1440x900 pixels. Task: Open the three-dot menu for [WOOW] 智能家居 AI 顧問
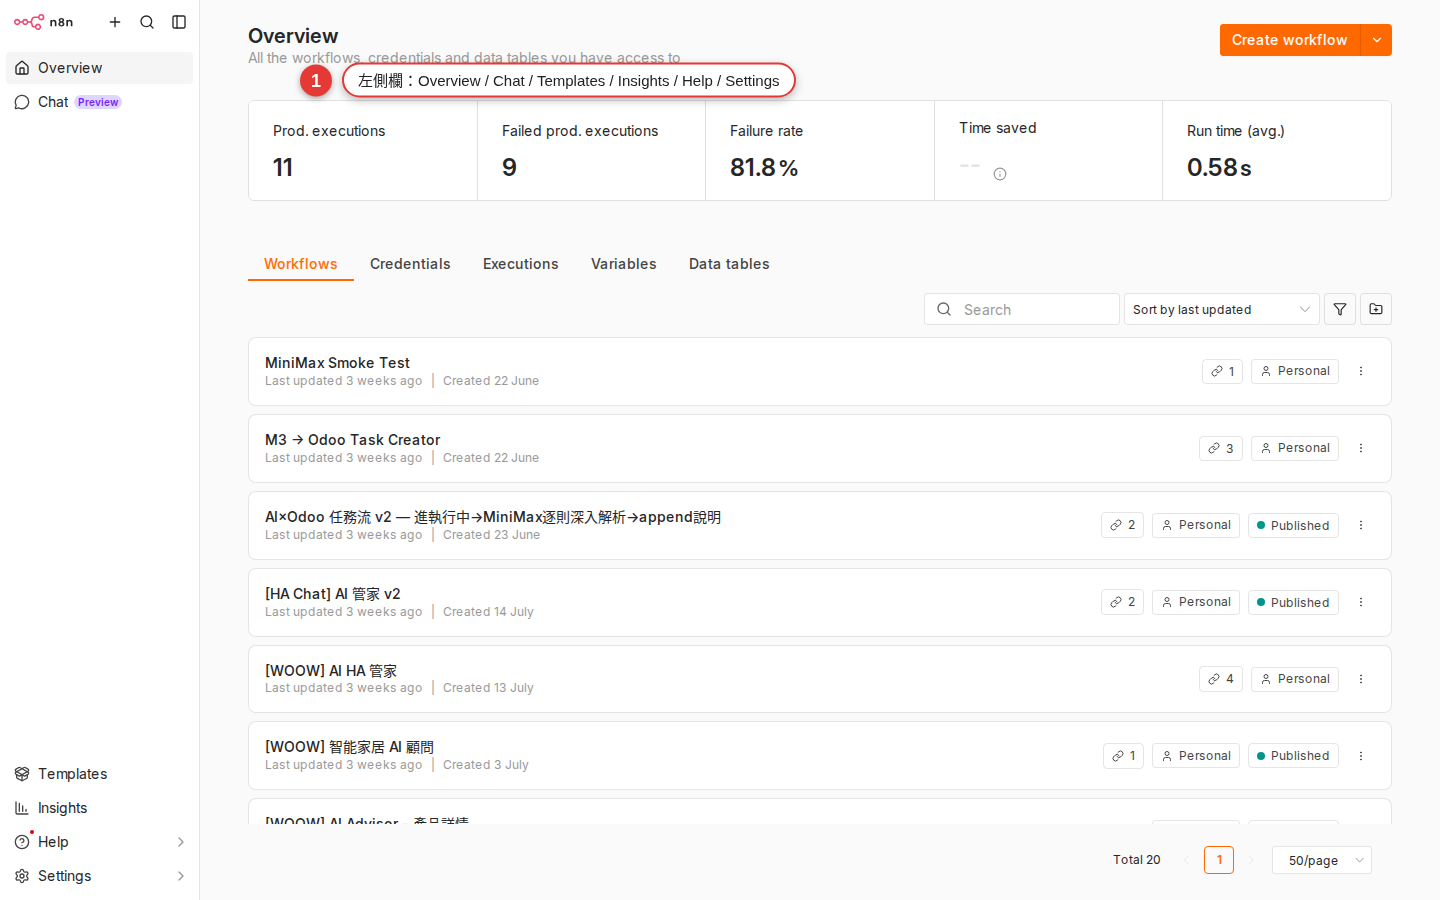1361,756
